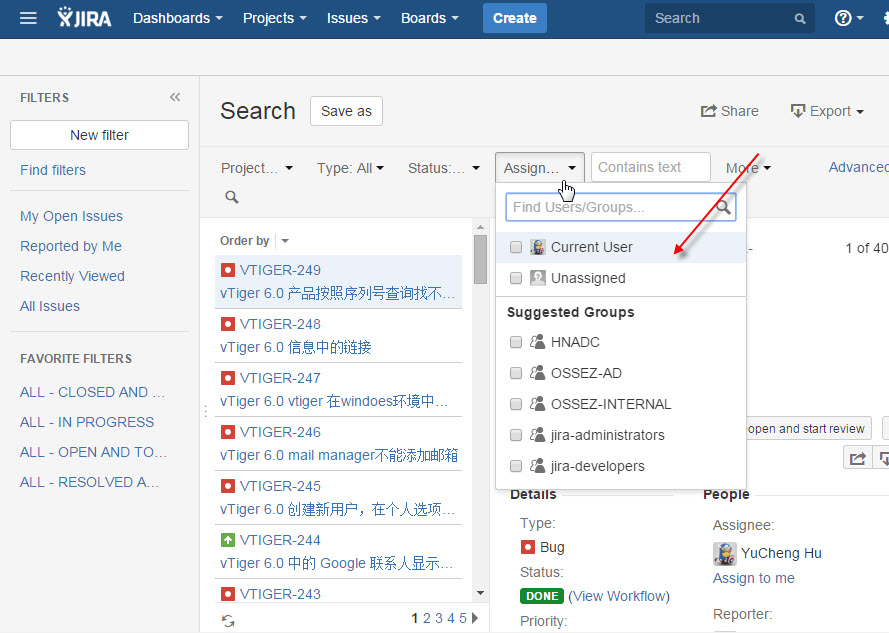The image size is (889, 633).
Task: Expand the Issues menu
Action: tap(353, 18)
